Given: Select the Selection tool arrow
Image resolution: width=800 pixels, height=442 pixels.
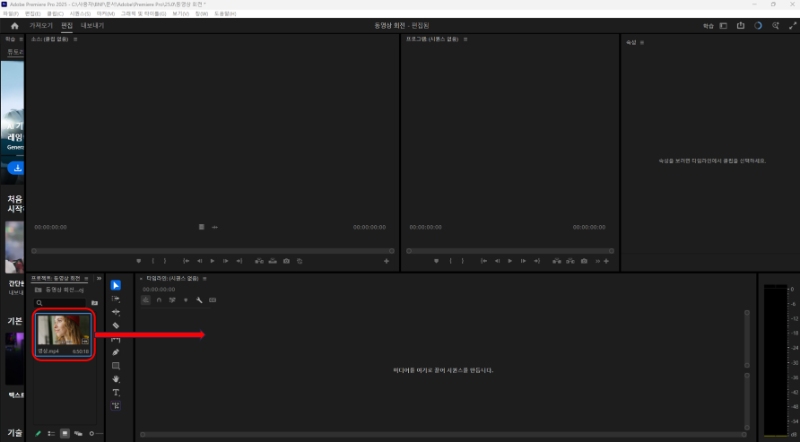Looking at the screenshot, I should [116, 285].
